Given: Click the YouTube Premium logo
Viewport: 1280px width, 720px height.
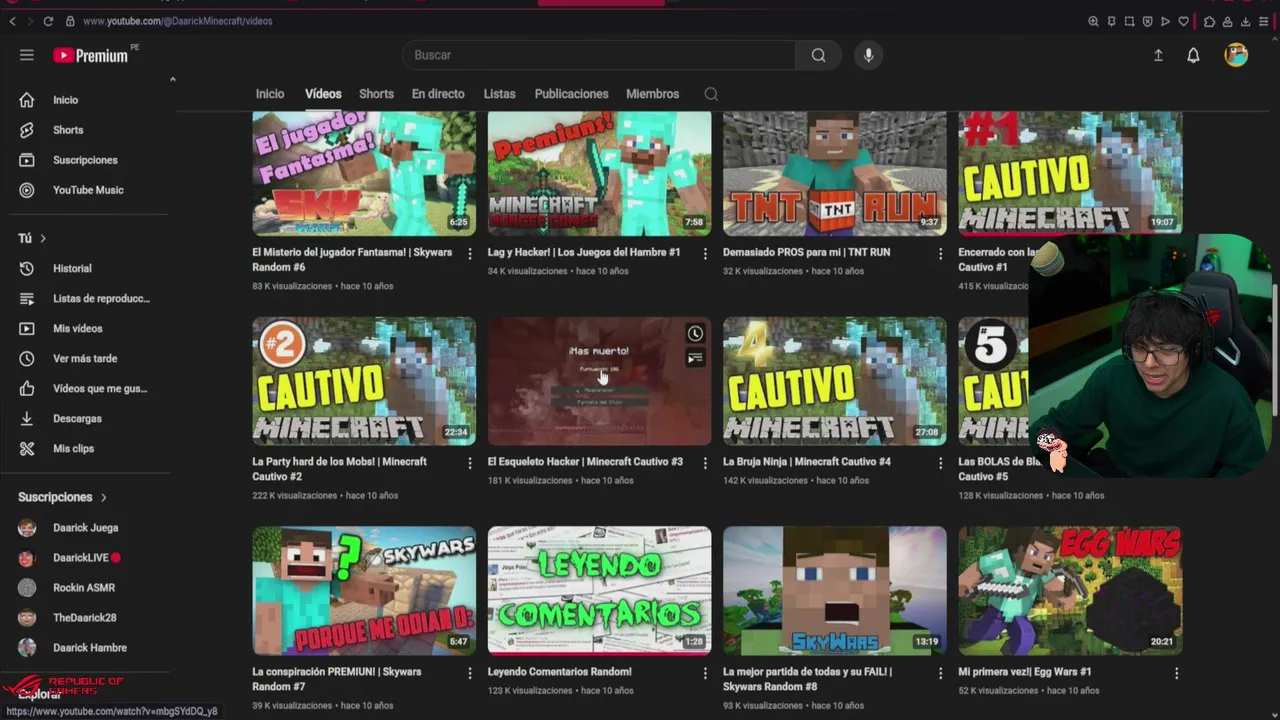Looking at the screenshot, I should click(91, 55).
